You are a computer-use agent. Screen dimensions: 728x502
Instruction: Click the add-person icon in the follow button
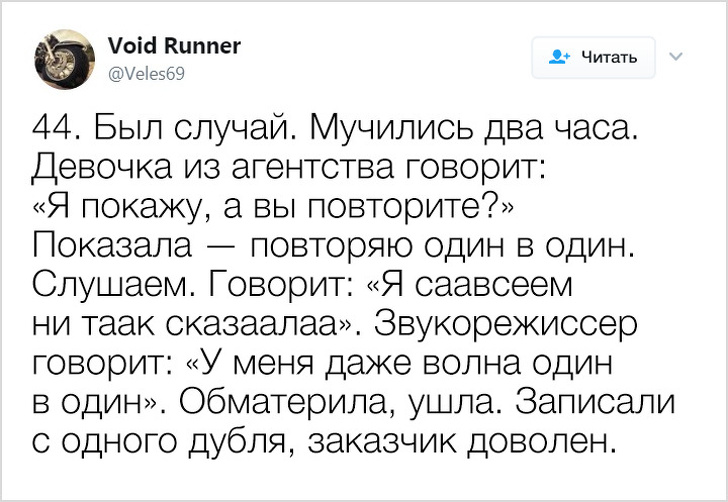point(561,57)
